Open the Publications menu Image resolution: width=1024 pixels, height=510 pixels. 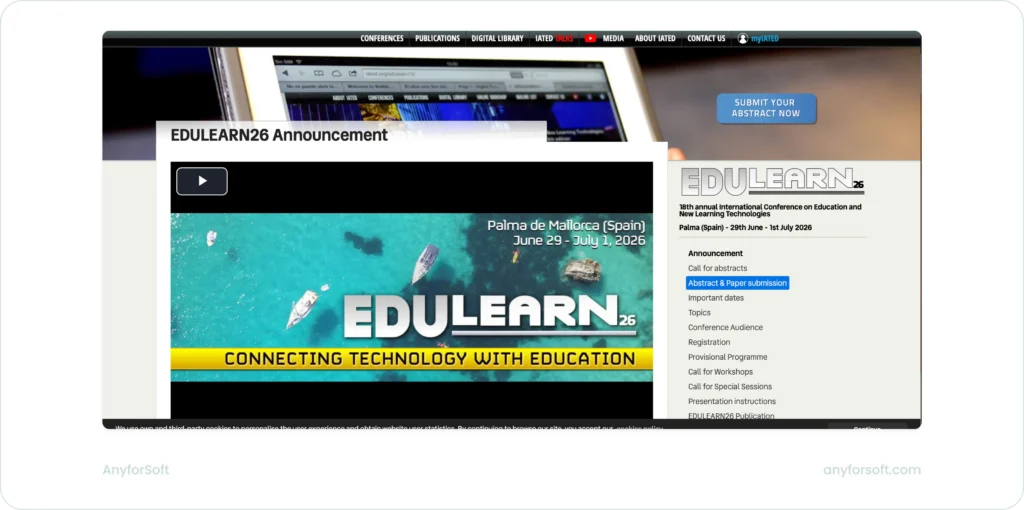pyautogui.click(x=438, y=39)
